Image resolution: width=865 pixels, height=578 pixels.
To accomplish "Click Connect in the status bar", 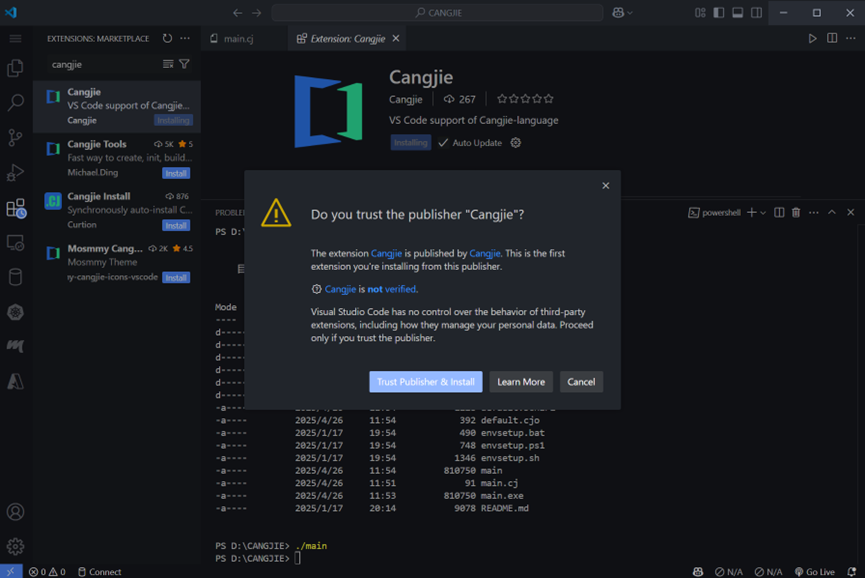I will 99,572.
